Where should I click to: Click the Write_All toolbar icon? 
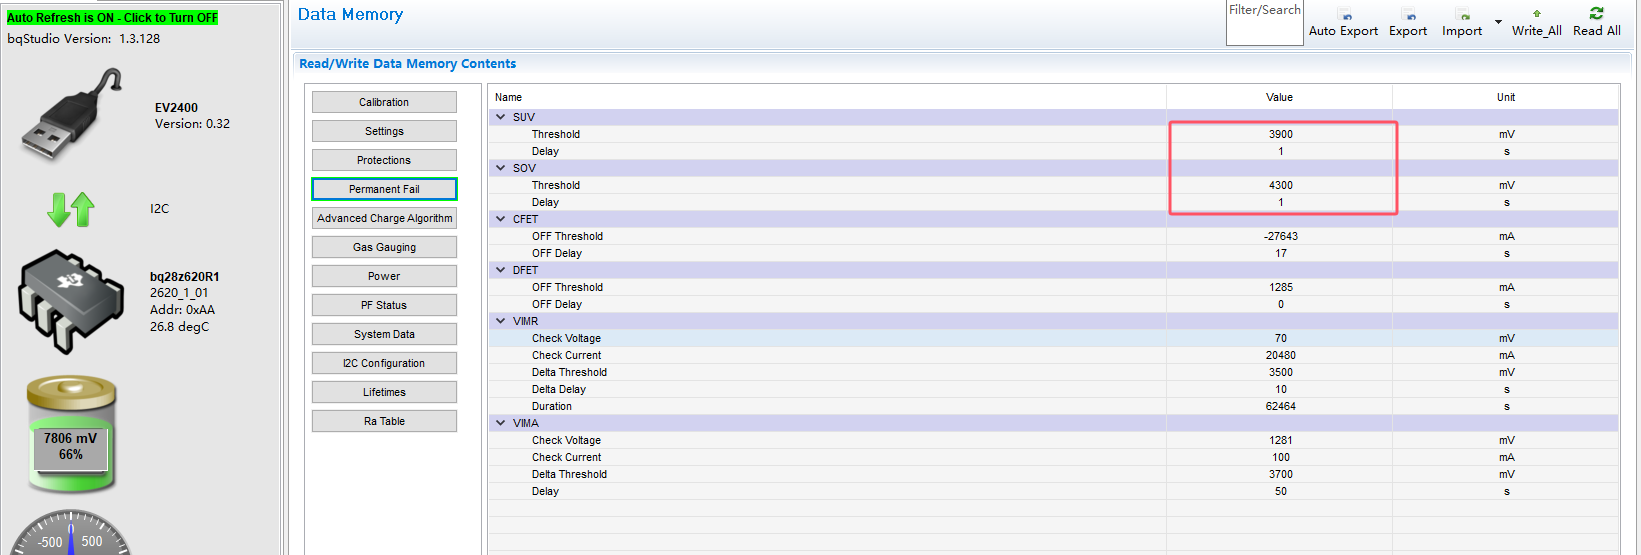(1537, 14)
